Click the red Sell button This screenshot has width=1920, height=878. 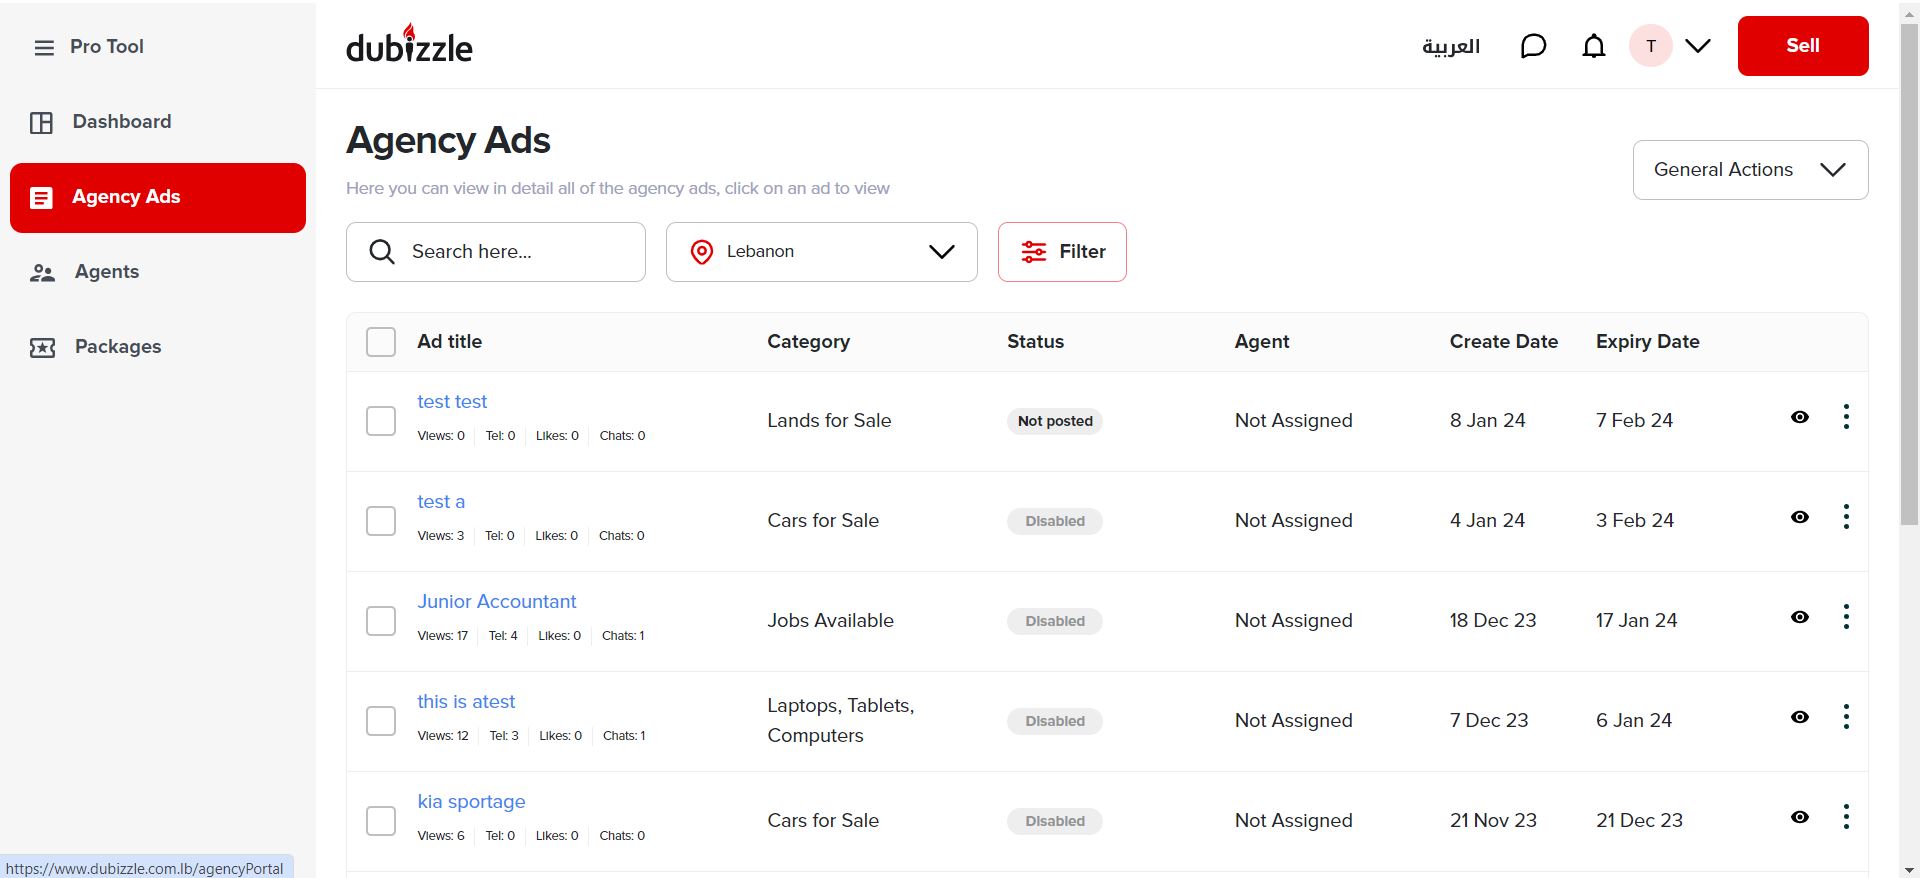point(1803,46)
